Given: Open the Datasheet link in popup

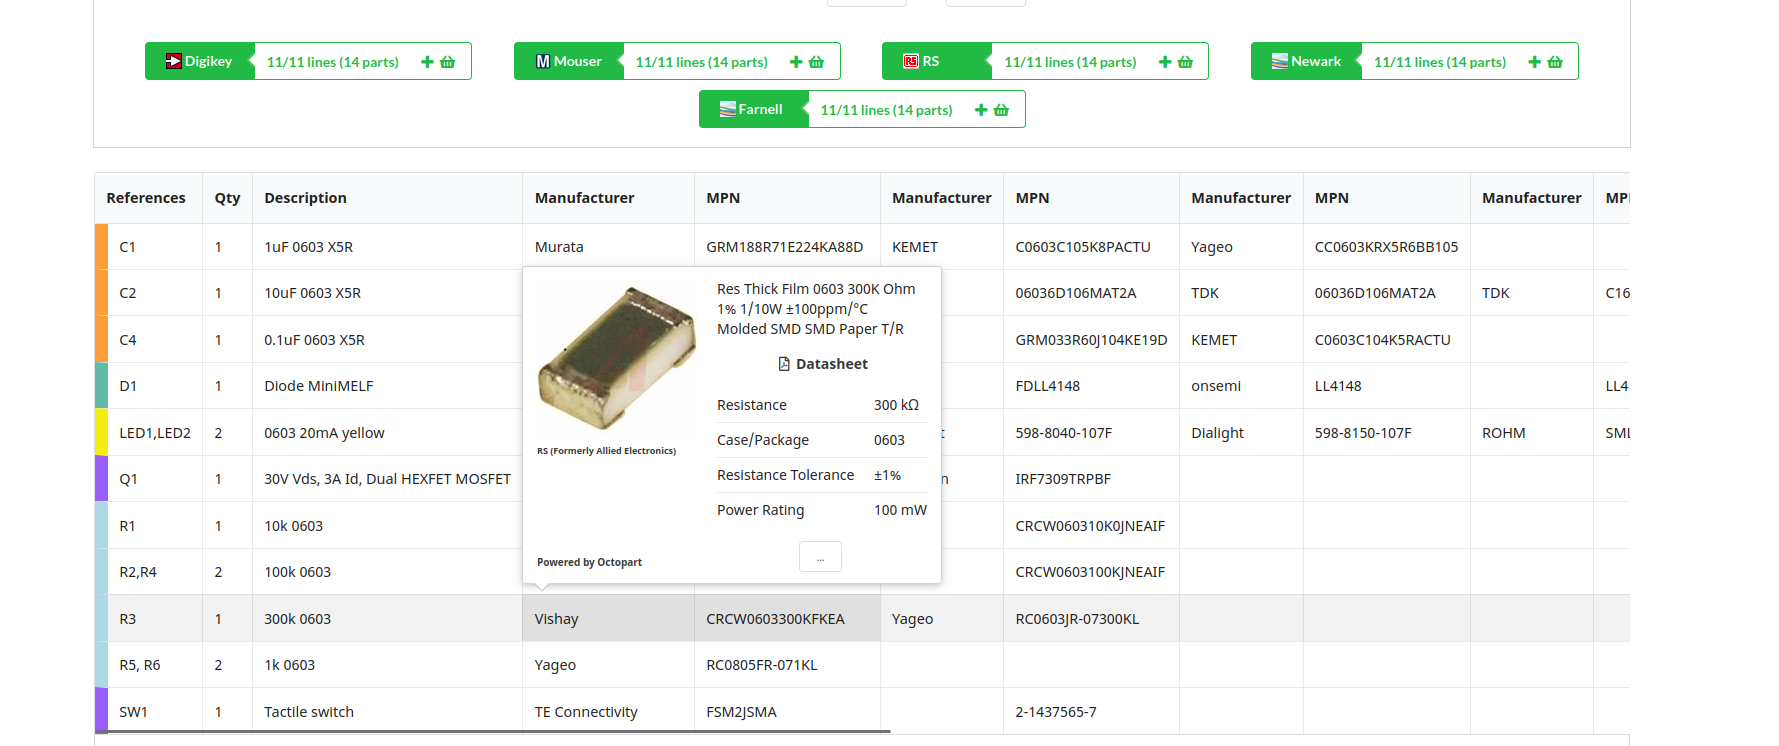Looking at the screenshot, I should click(831, 364).
